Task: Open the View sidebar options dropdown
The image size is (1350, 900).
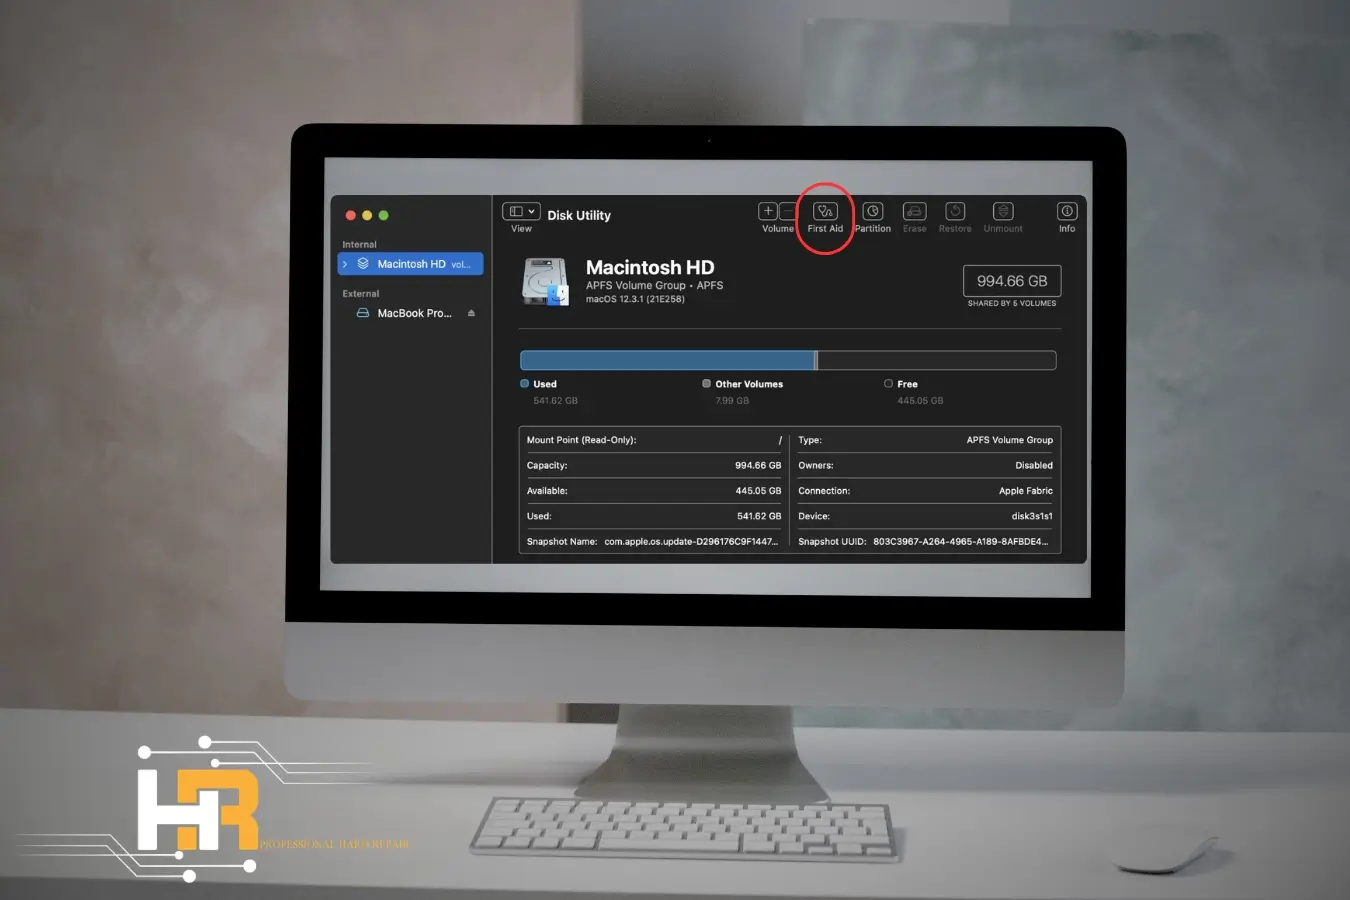Action: [521, 211]
